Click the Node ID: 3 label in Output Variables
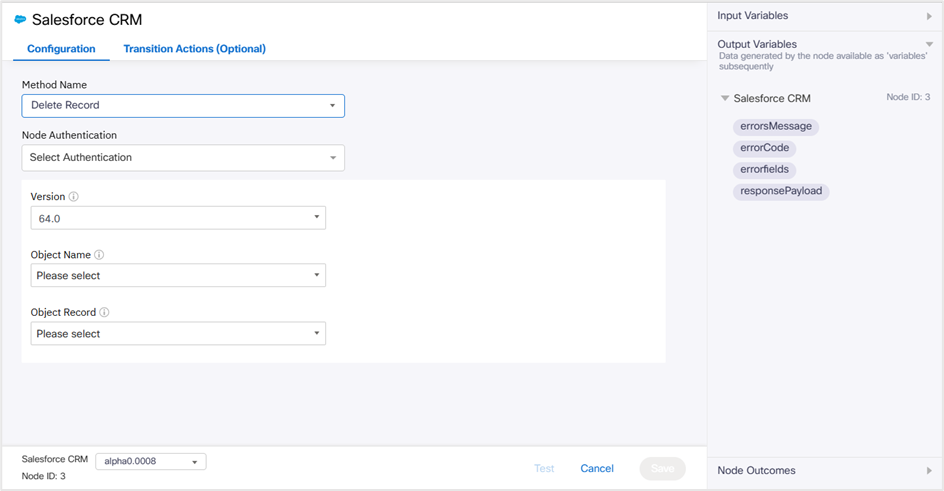944x491 pixels. 908,97
